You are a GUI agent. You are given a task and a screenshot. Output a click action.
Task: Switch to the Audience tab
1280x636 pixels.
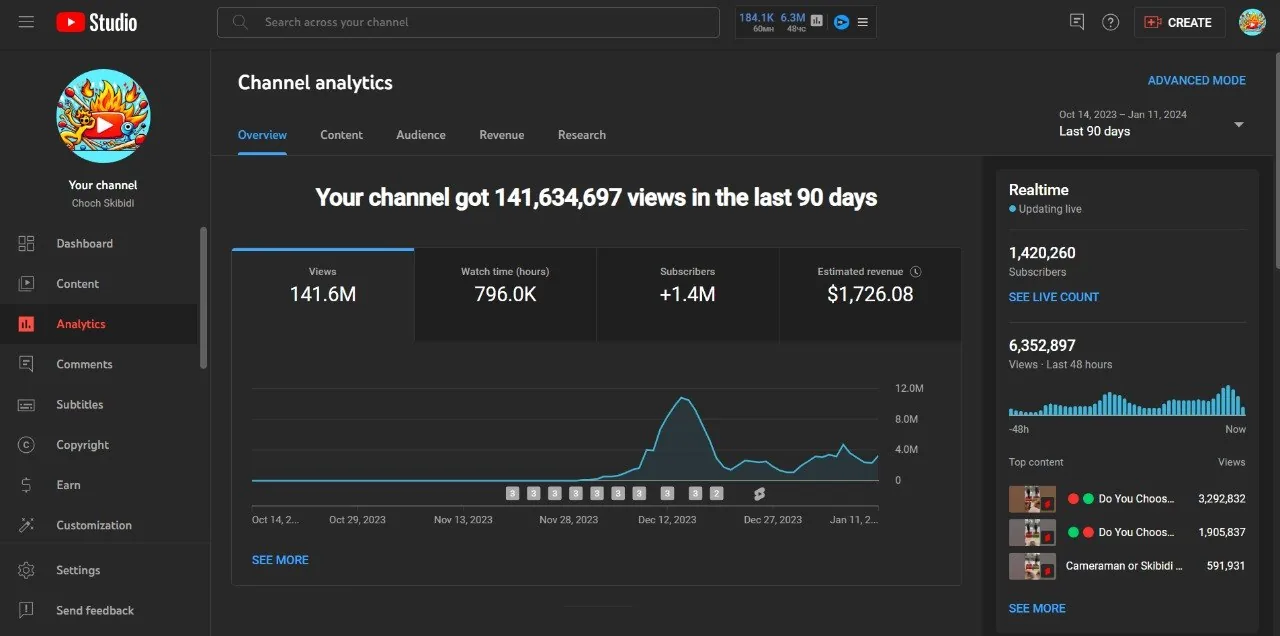[421, 135]
